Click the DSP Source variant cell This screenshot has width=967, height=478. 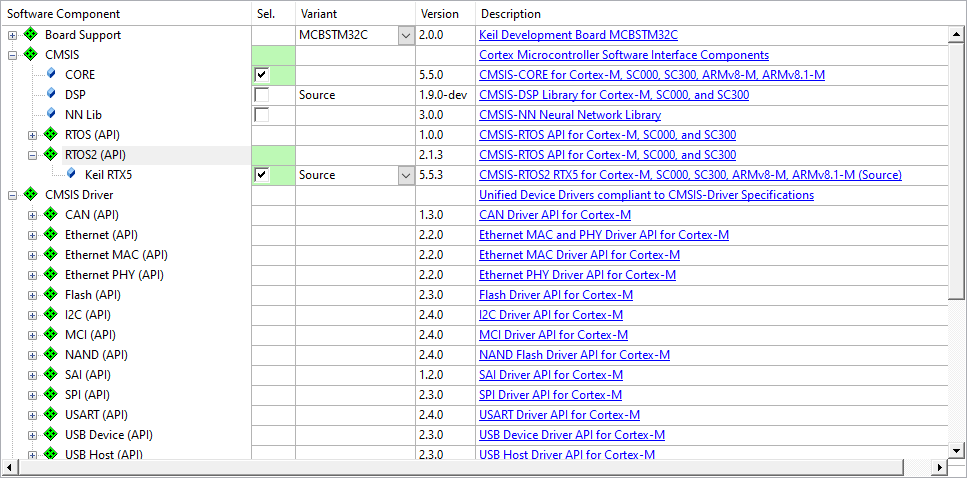tap(356, 95)
